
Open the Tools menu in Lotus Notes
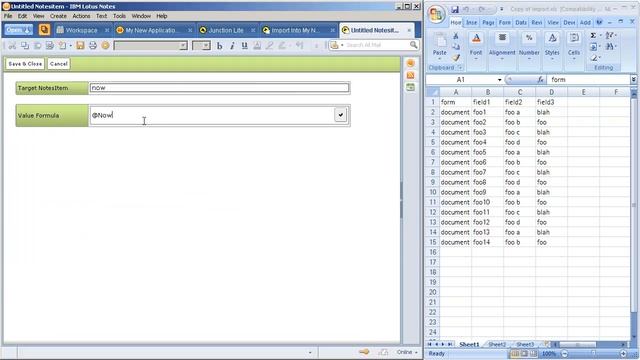pos(119,16)
